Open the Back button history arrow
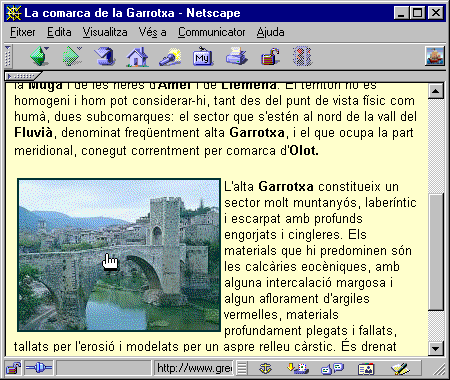450x380 pixels. coord(47,49)
